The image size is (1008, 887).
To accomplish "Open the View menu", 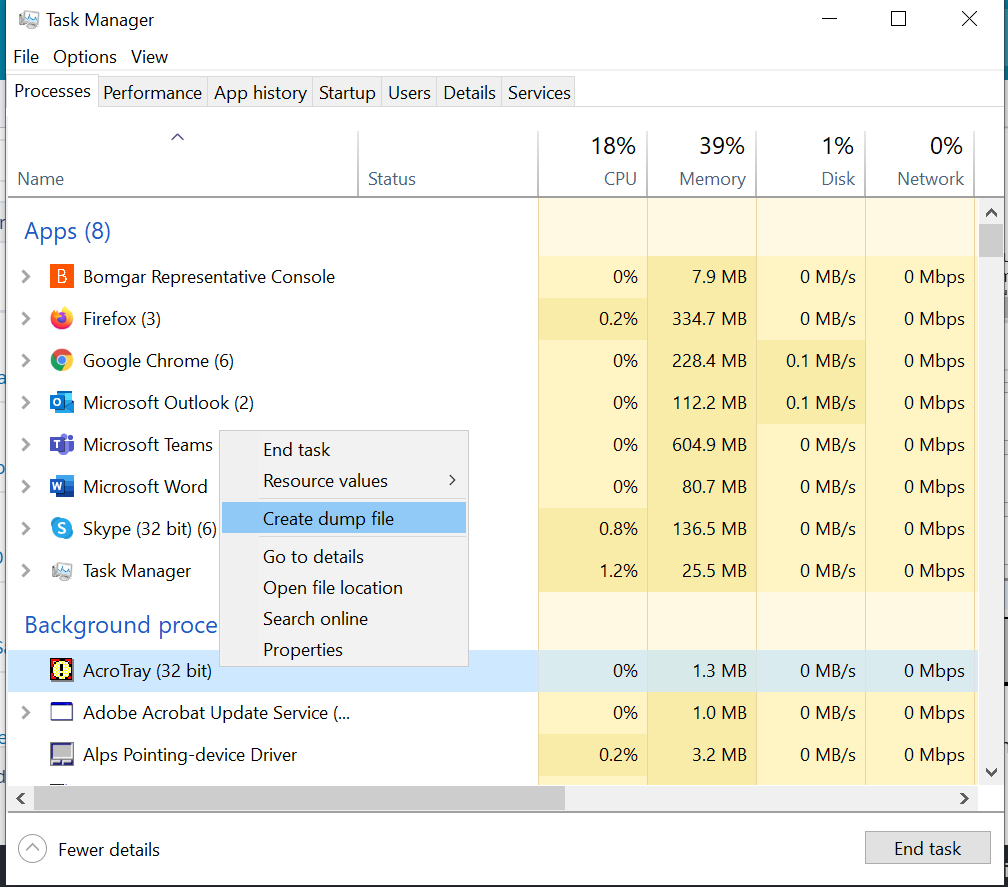I will click(149, 57).
